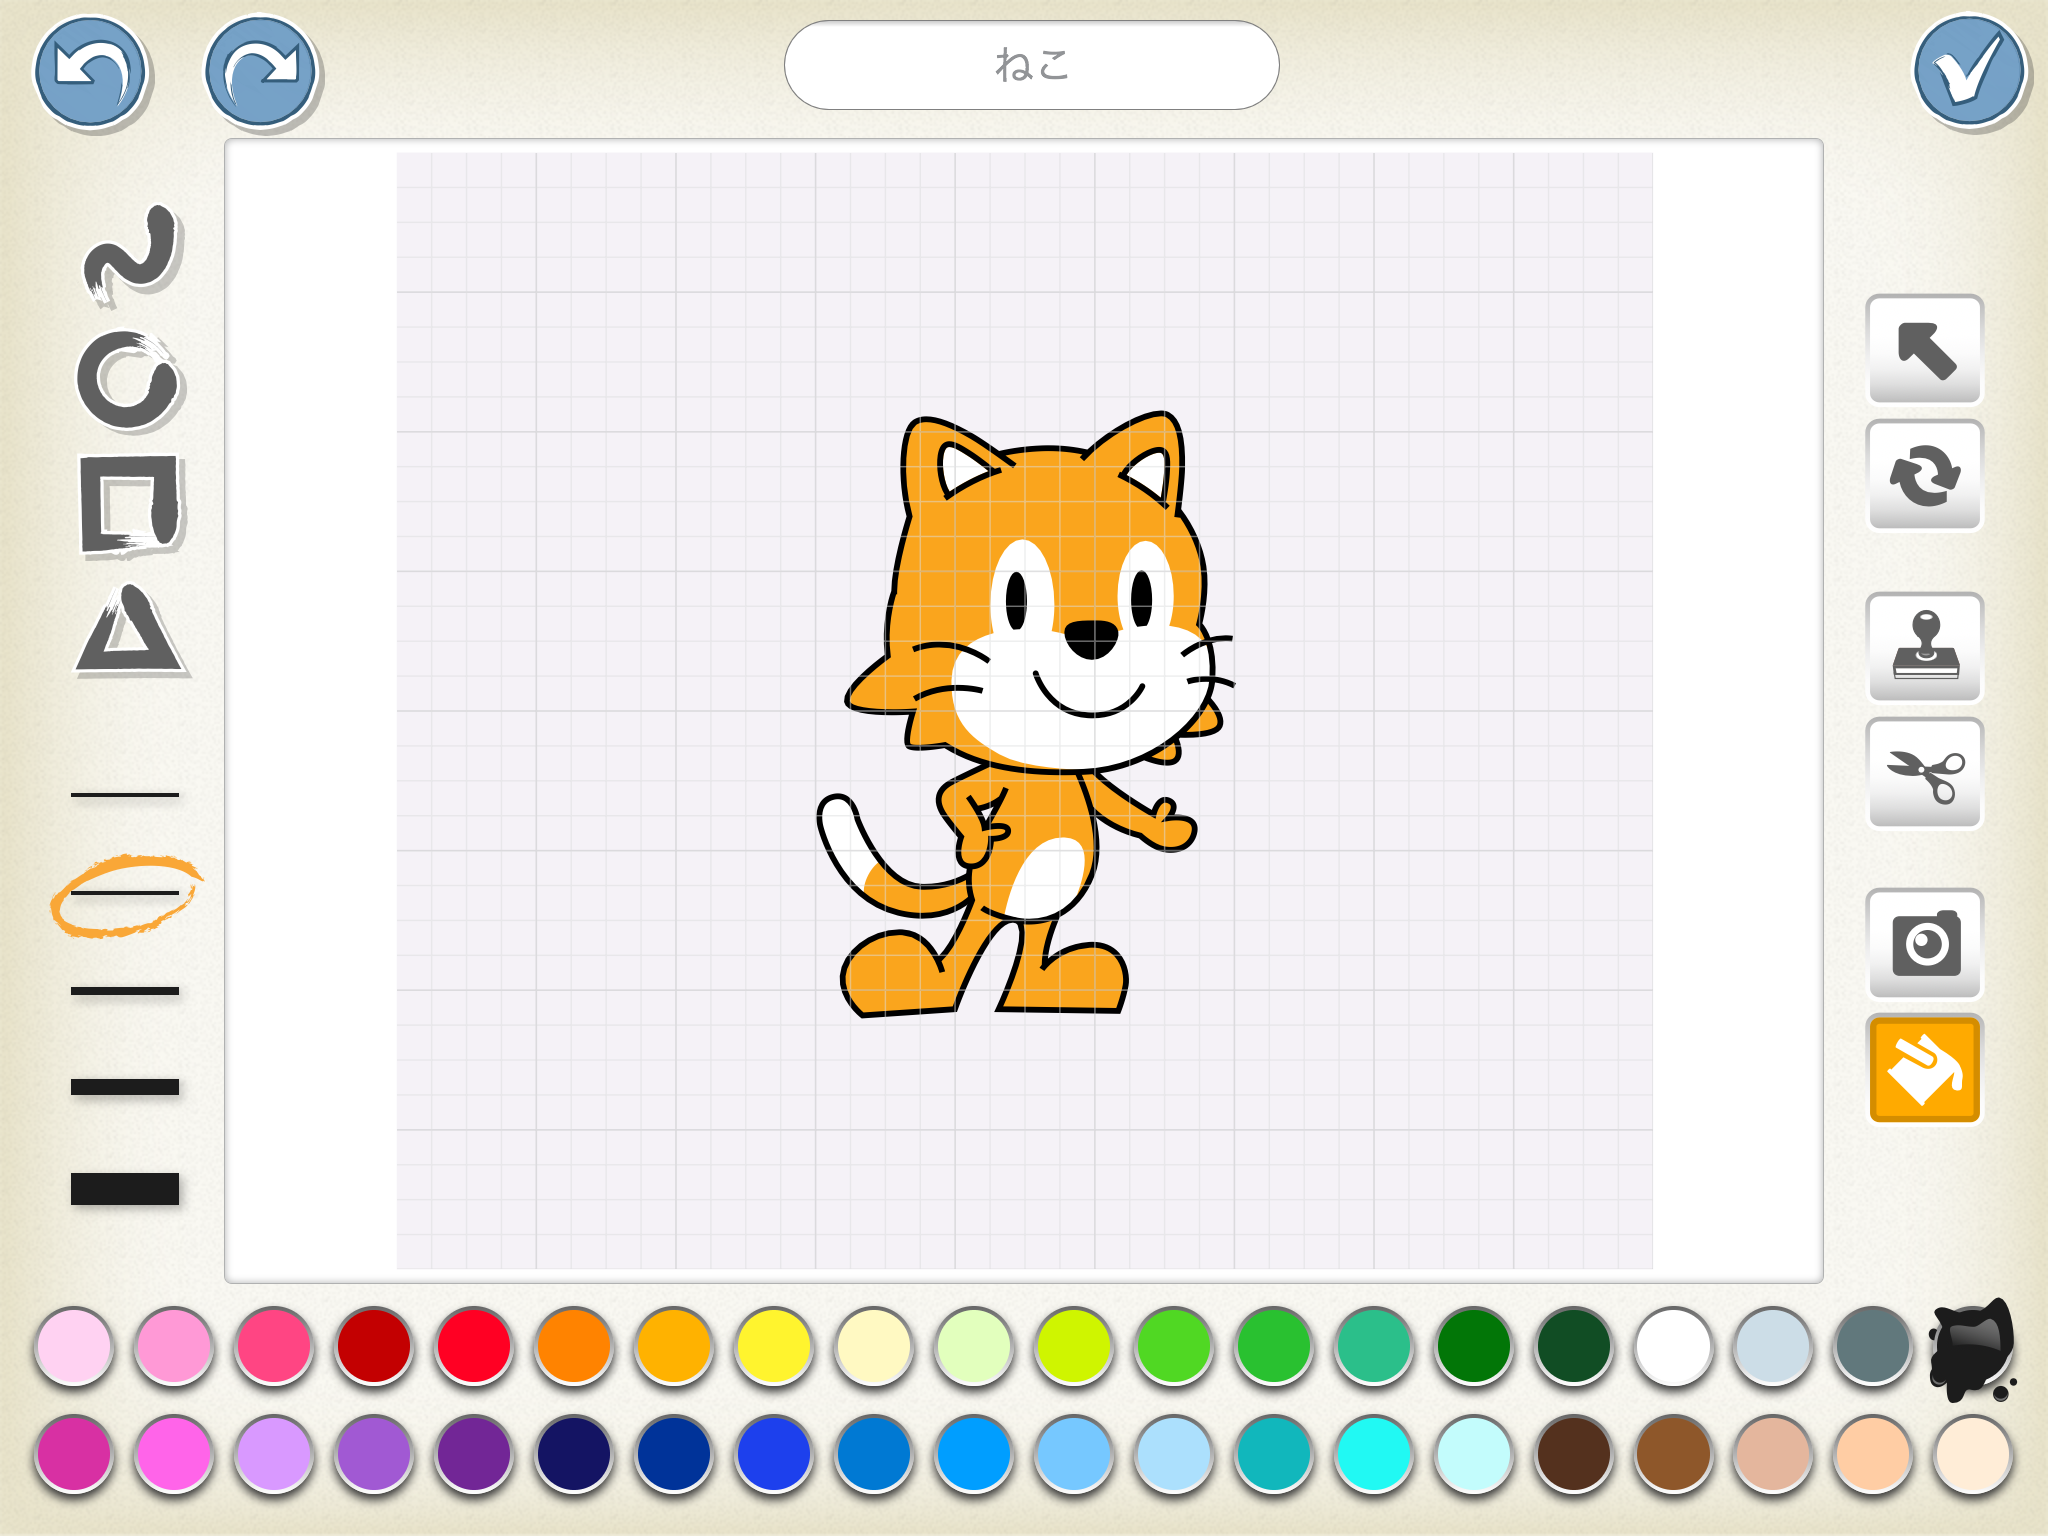The width and height of the screenshot is (2048, 1536).
Task: Pick the dark purple color swatch
Action: point(474,1453)
